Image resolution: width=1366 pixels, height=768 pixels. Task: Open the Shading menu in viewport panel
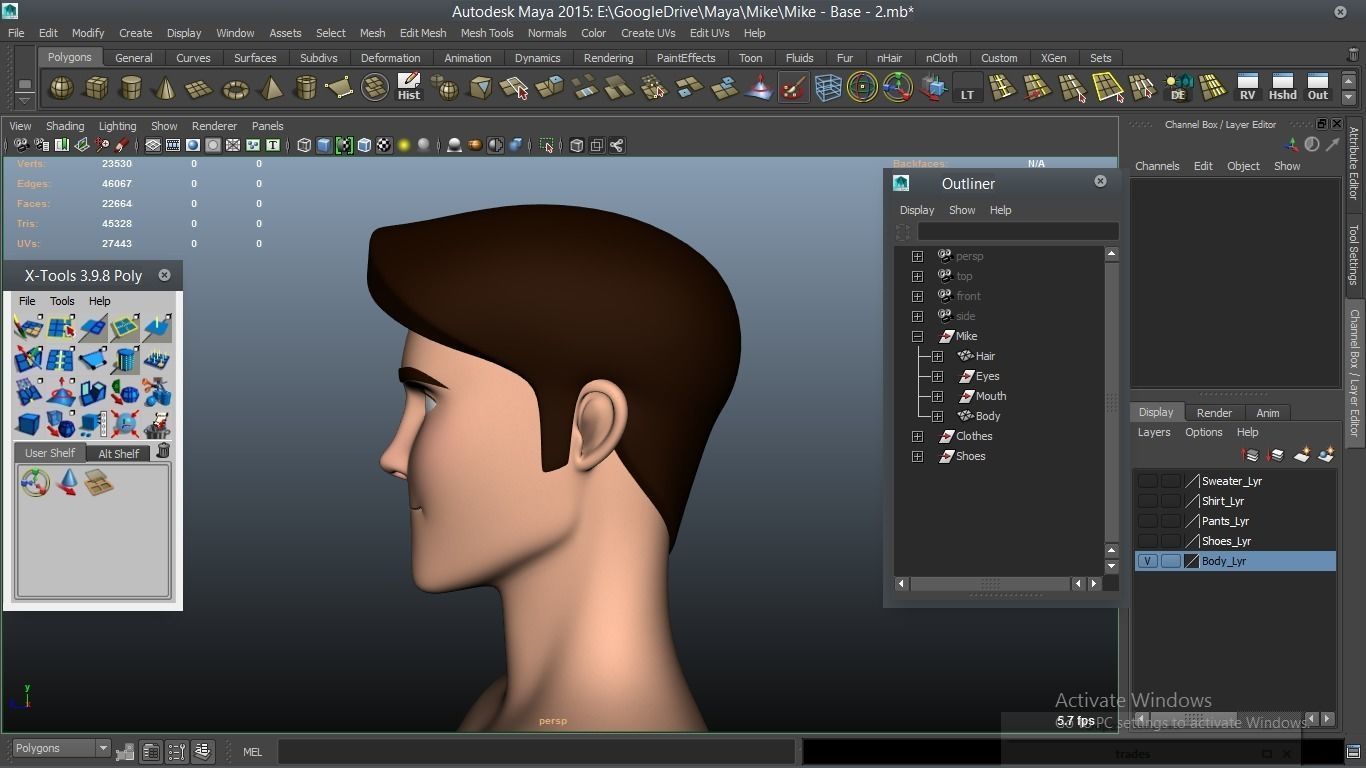65,126
